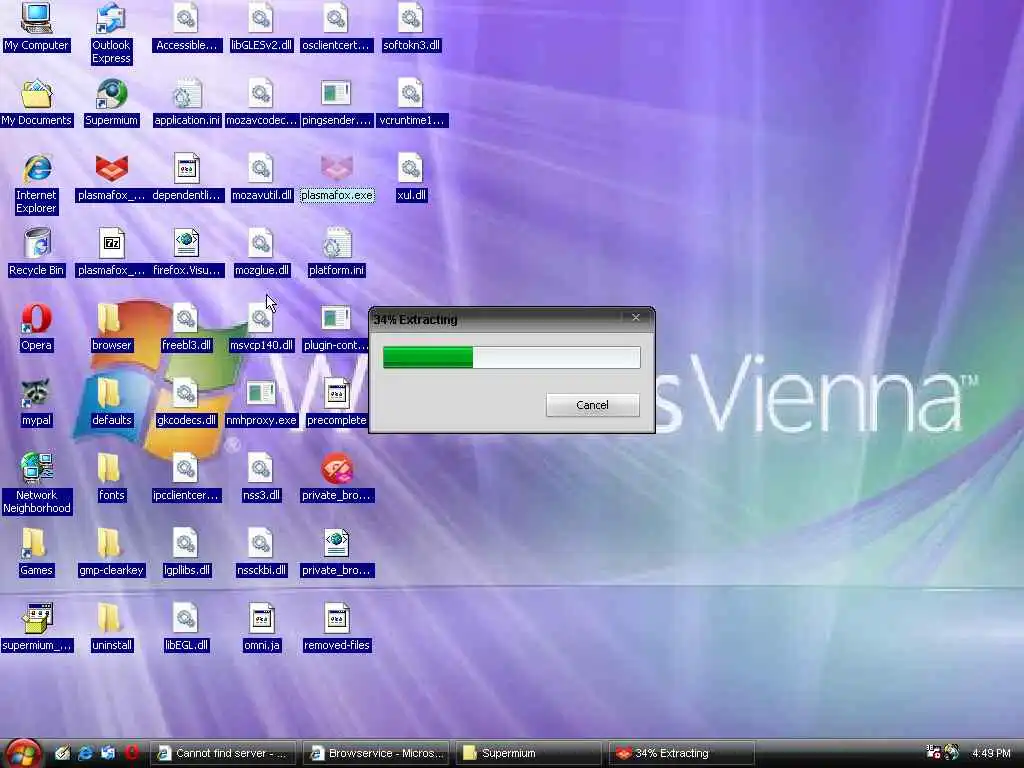Launch Opera from quick launch bar
This screenshot has height=768, width=1024.
pos(132,753)
